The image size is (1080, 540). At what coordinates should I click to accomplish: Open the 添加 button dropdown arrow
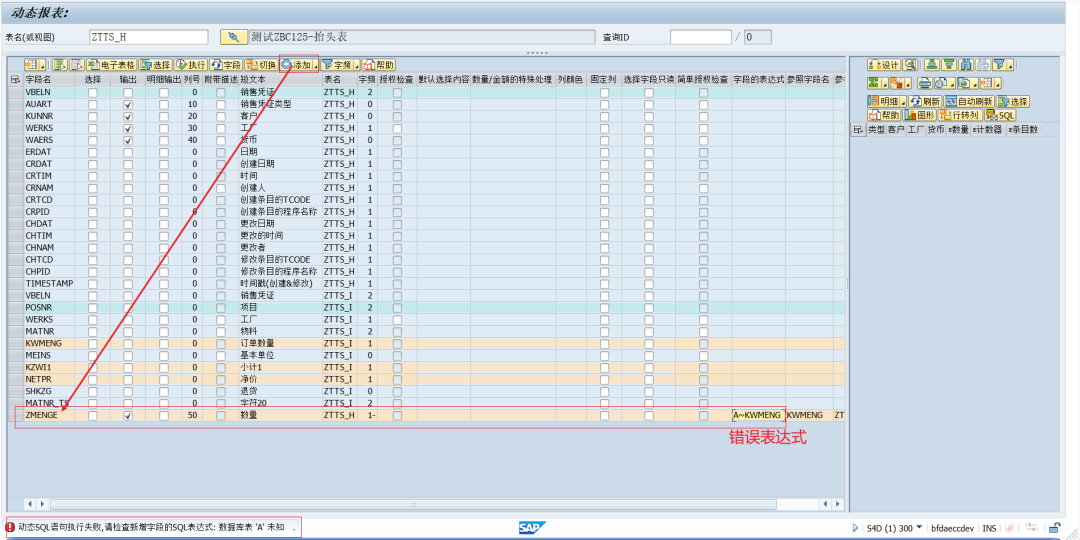click(315, 65)
